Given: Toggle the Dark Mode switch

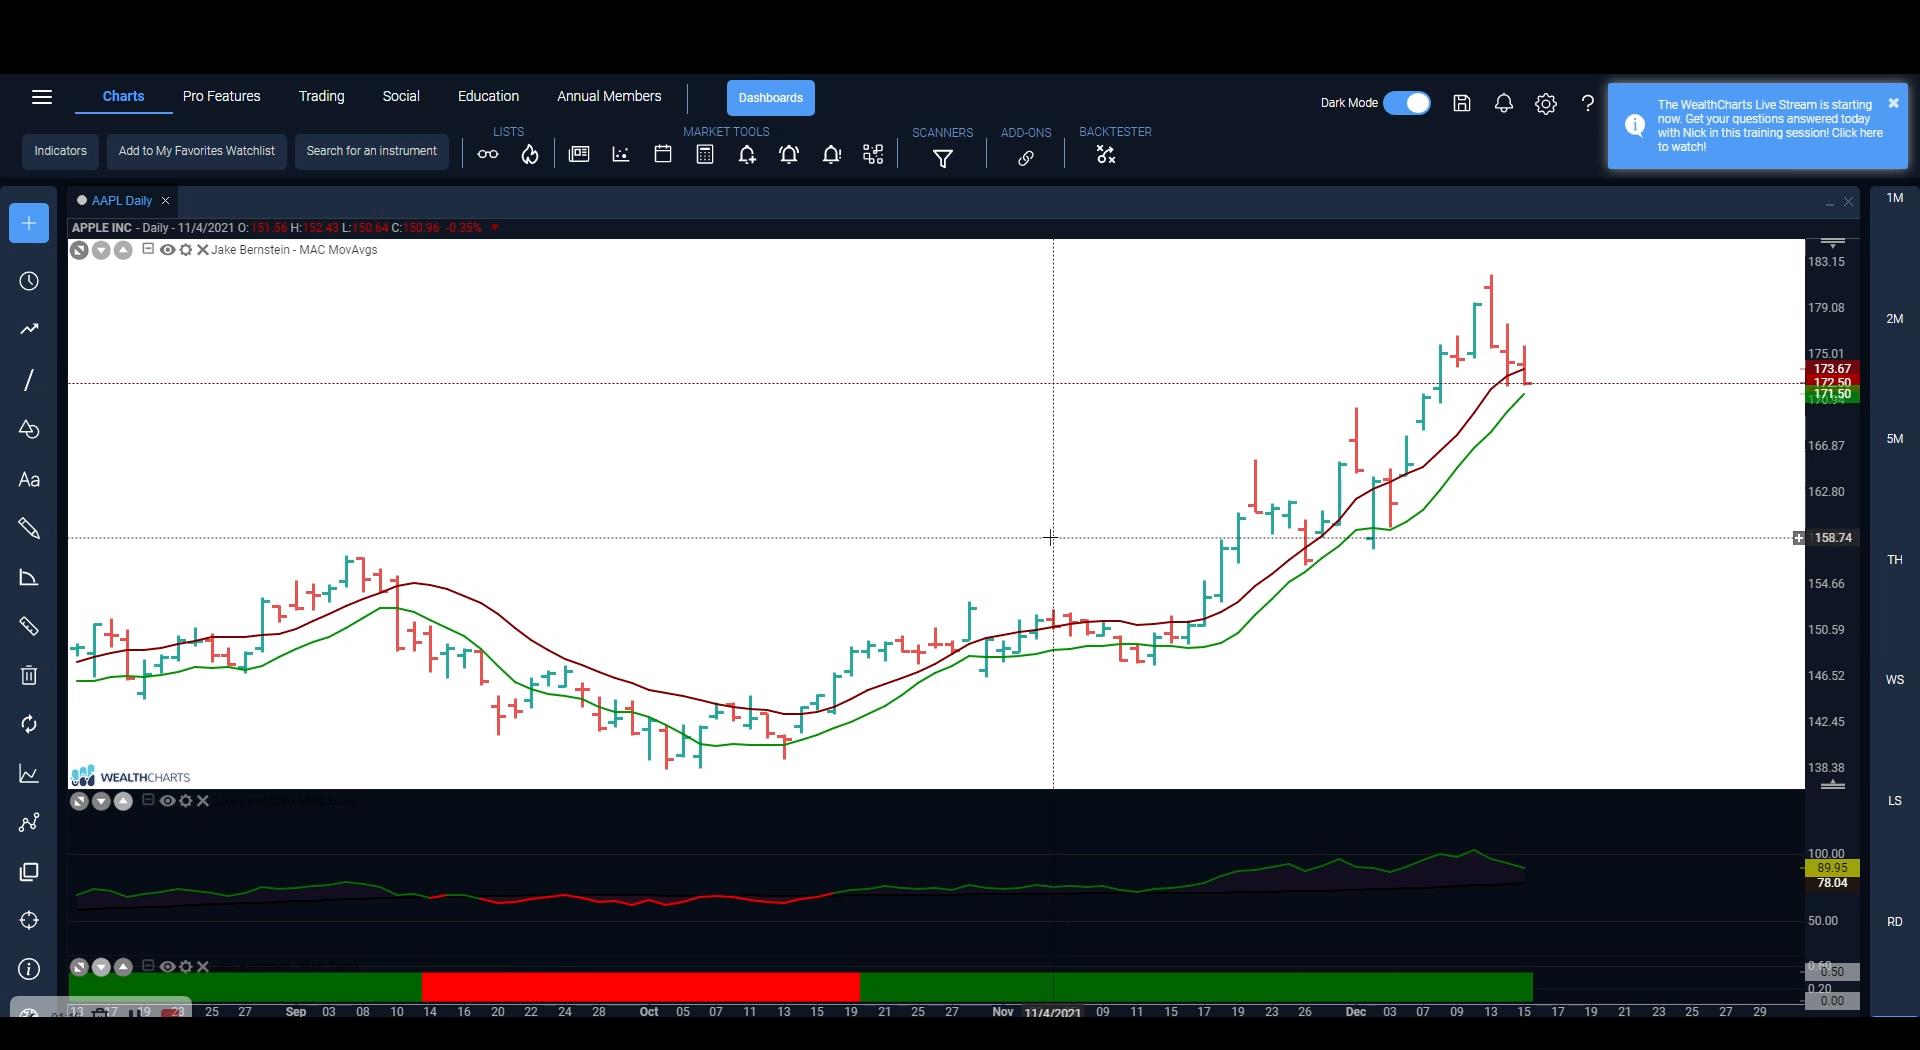Looking at the screenshot, I should click(x=1407, y=103).
